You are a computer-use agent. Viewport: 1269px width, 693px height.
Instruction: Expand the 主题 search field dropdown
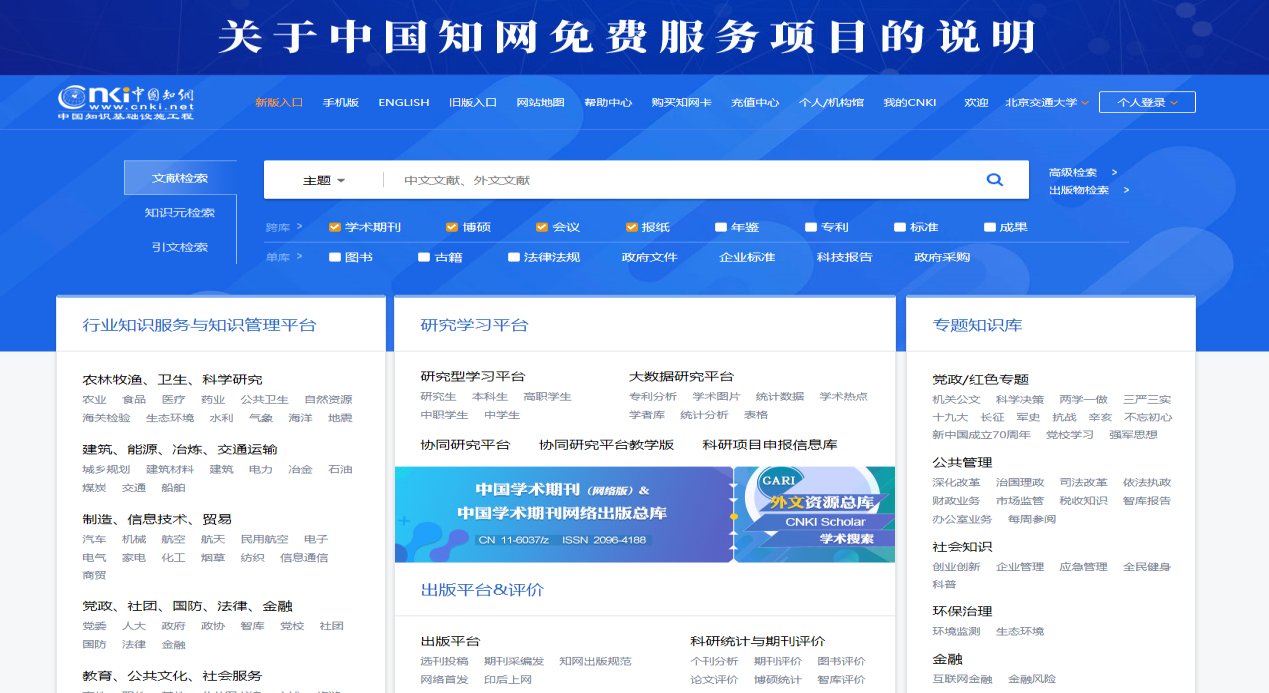click(x=324, y=181)
